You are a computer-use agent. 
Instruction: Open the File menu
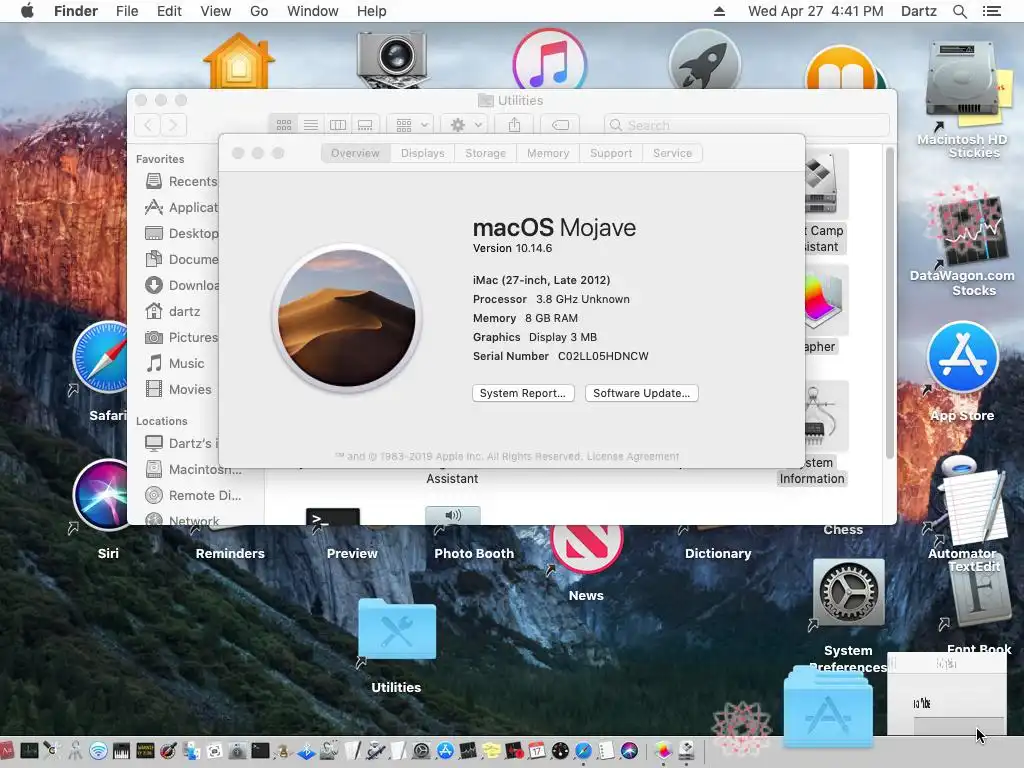click(x=127, y=11)
